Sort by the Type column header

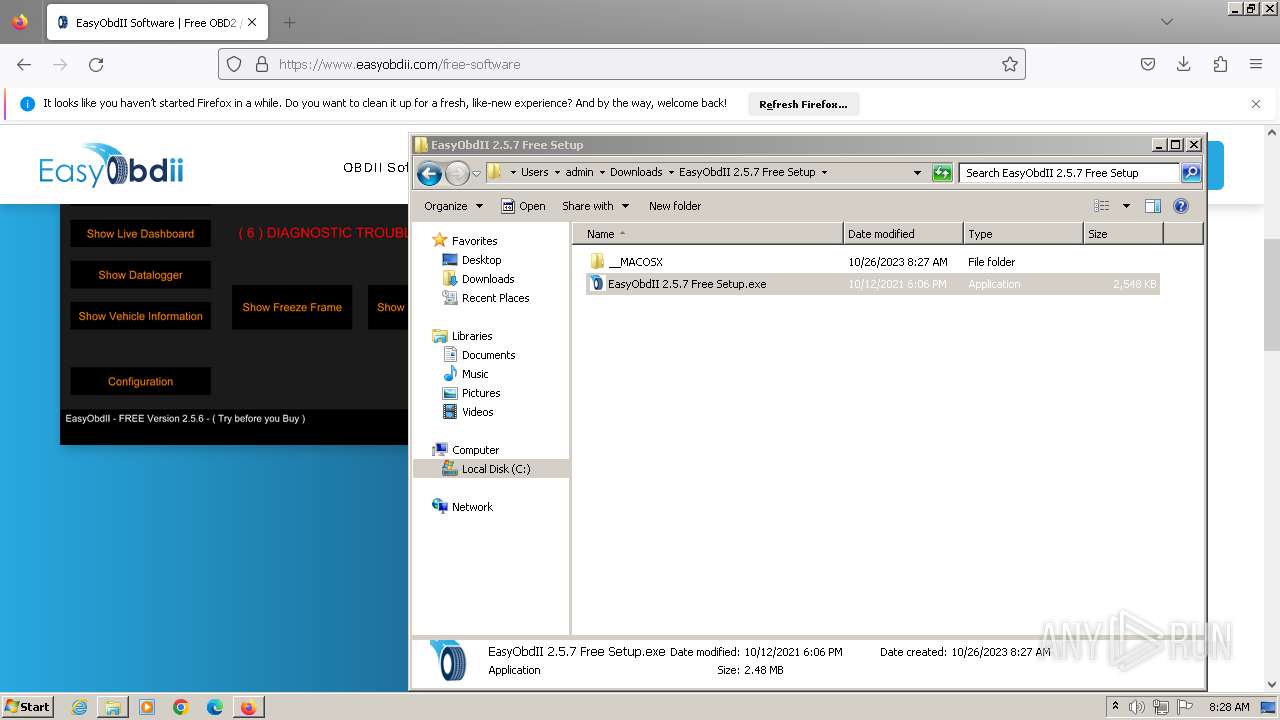(x=1023, y=234)
